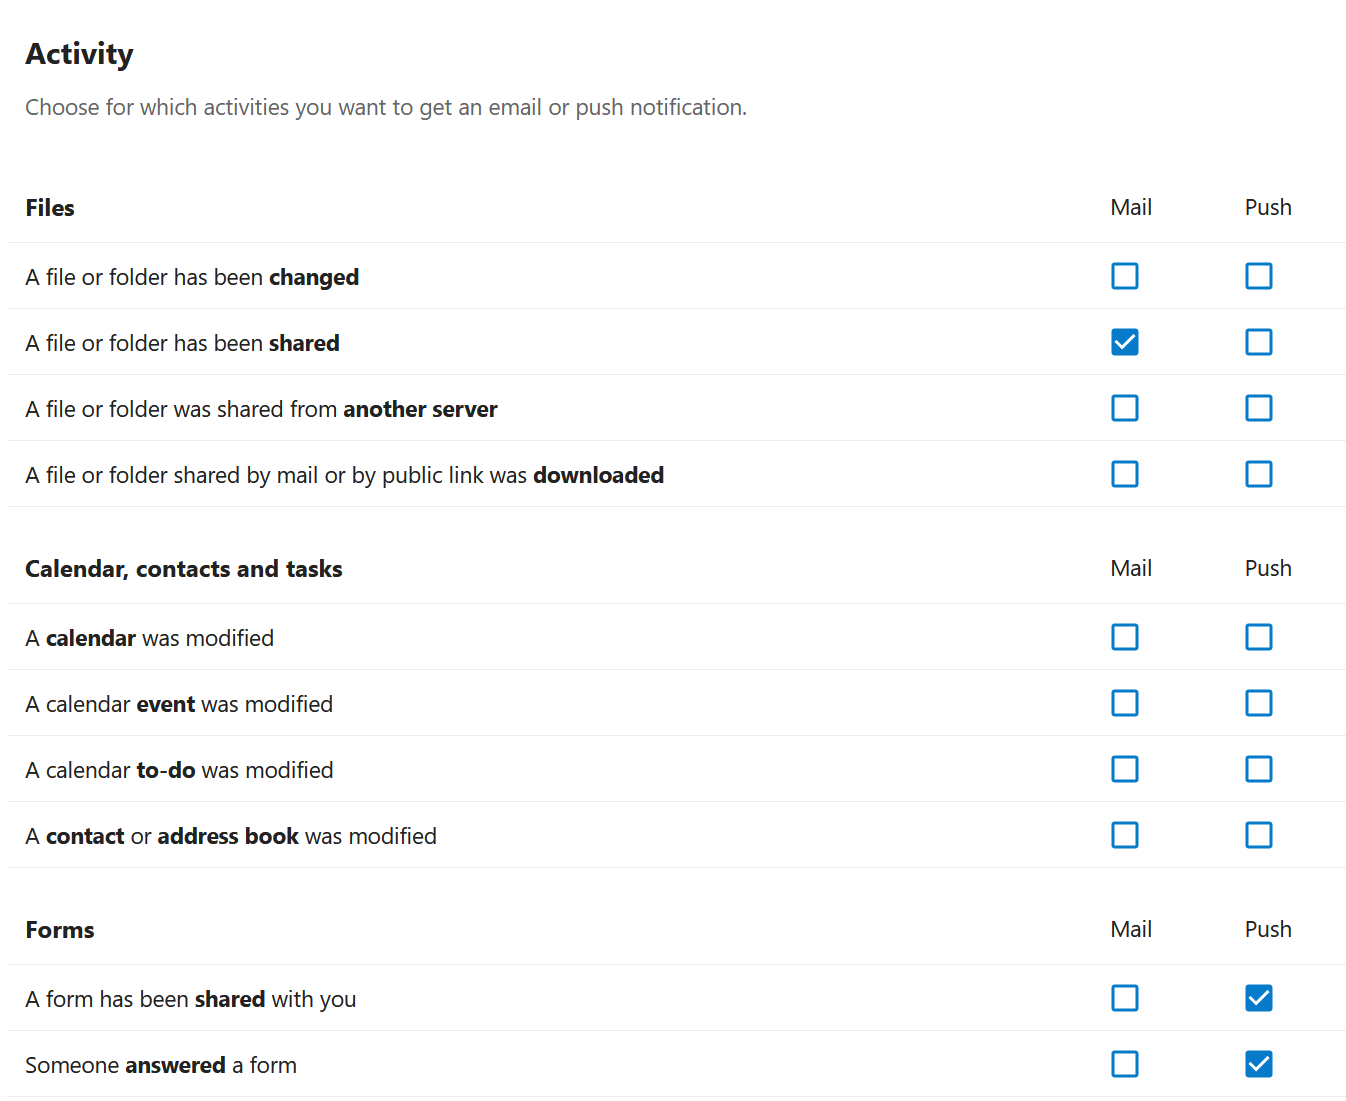Viewport: 1346px width, 1101px height.
Task: Check Push for shared from another server
Action: coord(1259,408)
